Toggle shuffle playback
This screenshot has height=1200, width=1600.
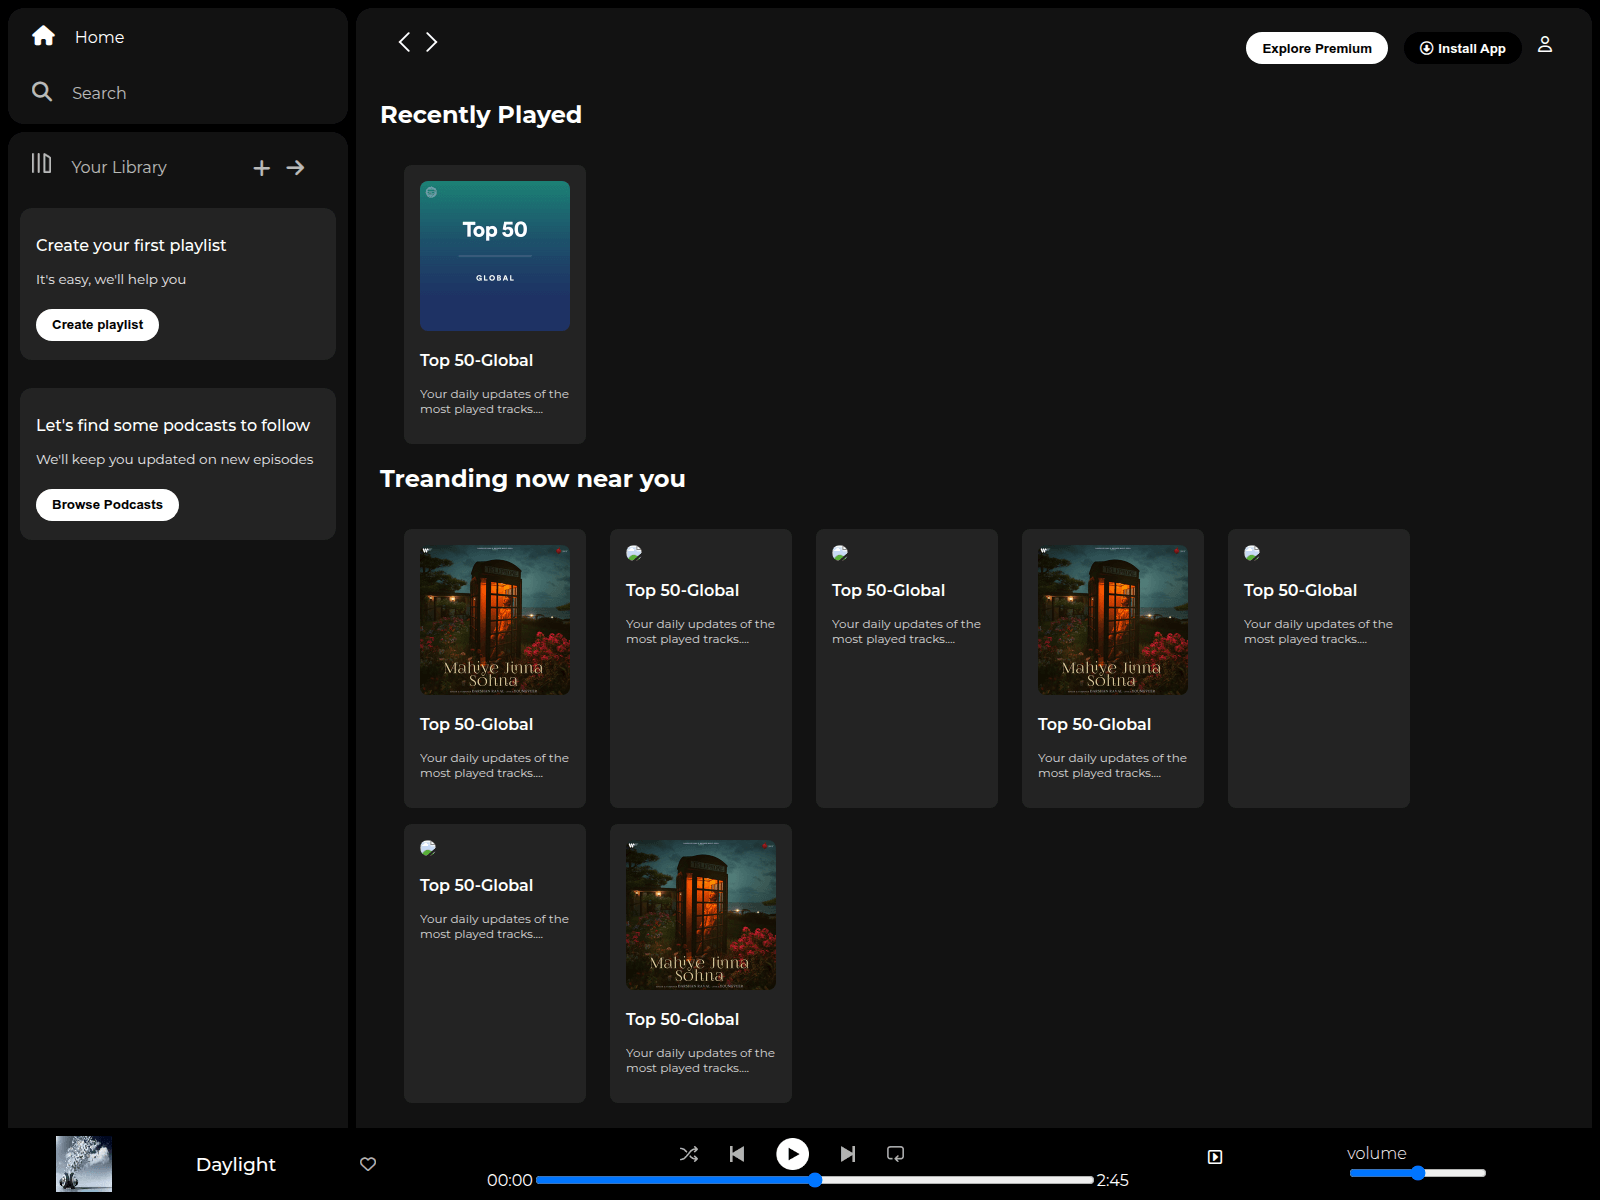point(689,1154)
